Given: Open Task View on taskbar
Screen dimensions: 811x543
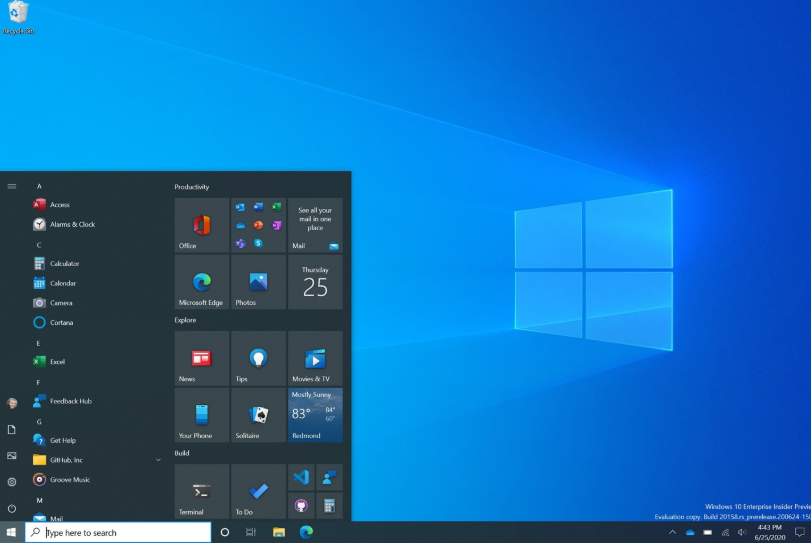Looking at the screenshot, I should pos(251,532).
